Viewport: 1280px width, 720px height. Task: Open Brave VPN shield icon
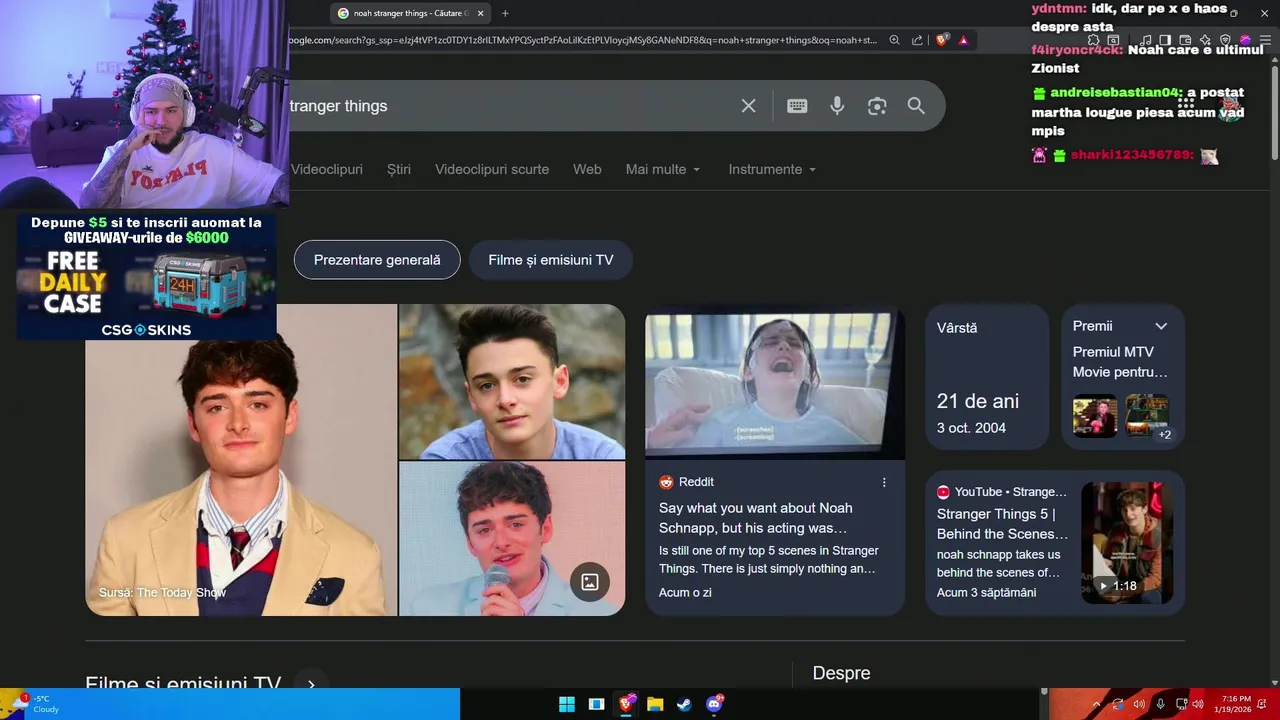pos(1225,40)
